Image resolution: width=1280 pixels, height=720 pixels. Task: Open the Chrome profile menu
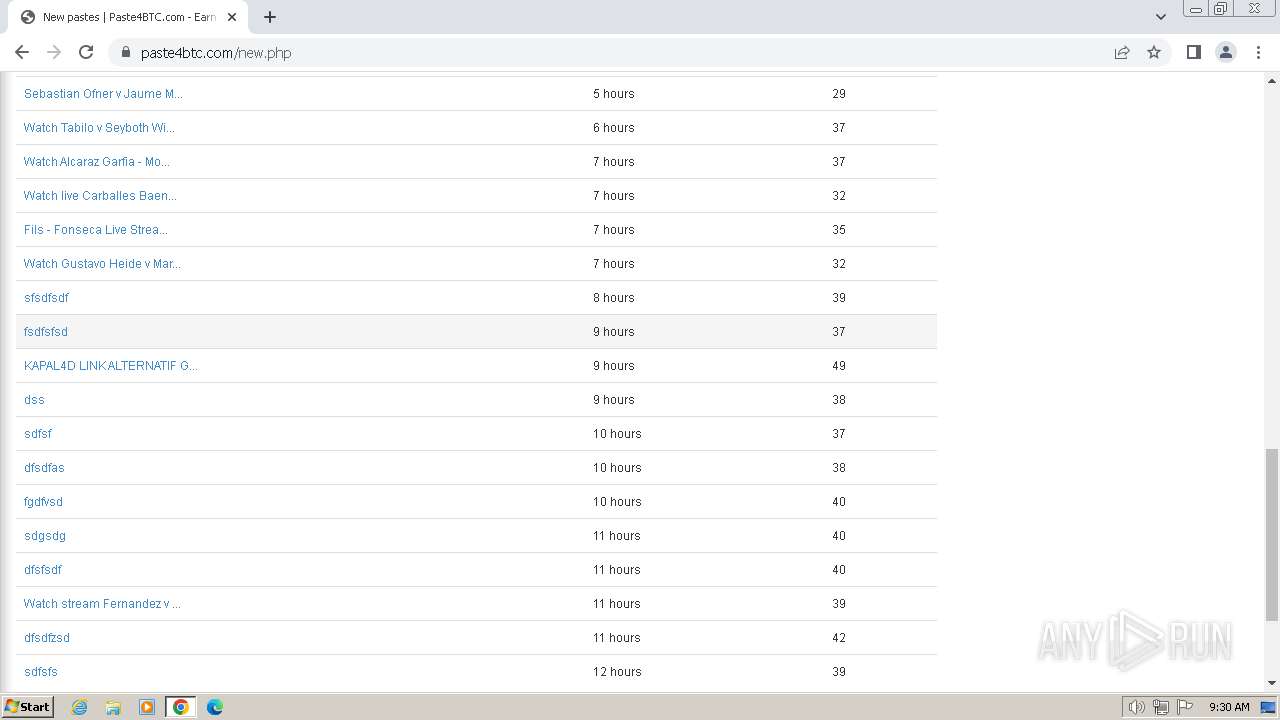click(x=1226, y=52)
